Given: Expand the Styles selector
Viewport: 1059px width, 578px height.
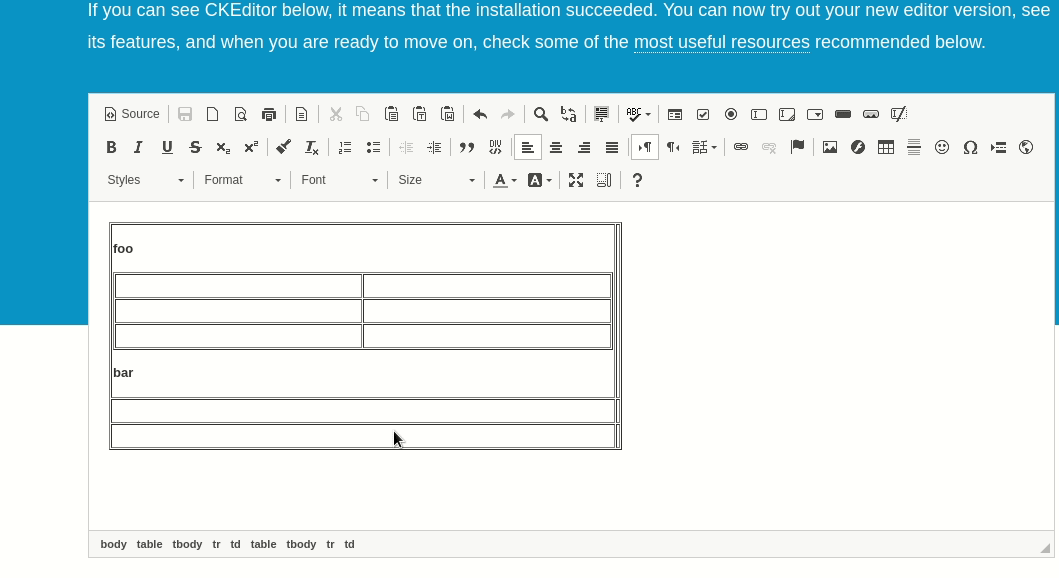Looking at the screenshot, I should click(x=143, y=180).
